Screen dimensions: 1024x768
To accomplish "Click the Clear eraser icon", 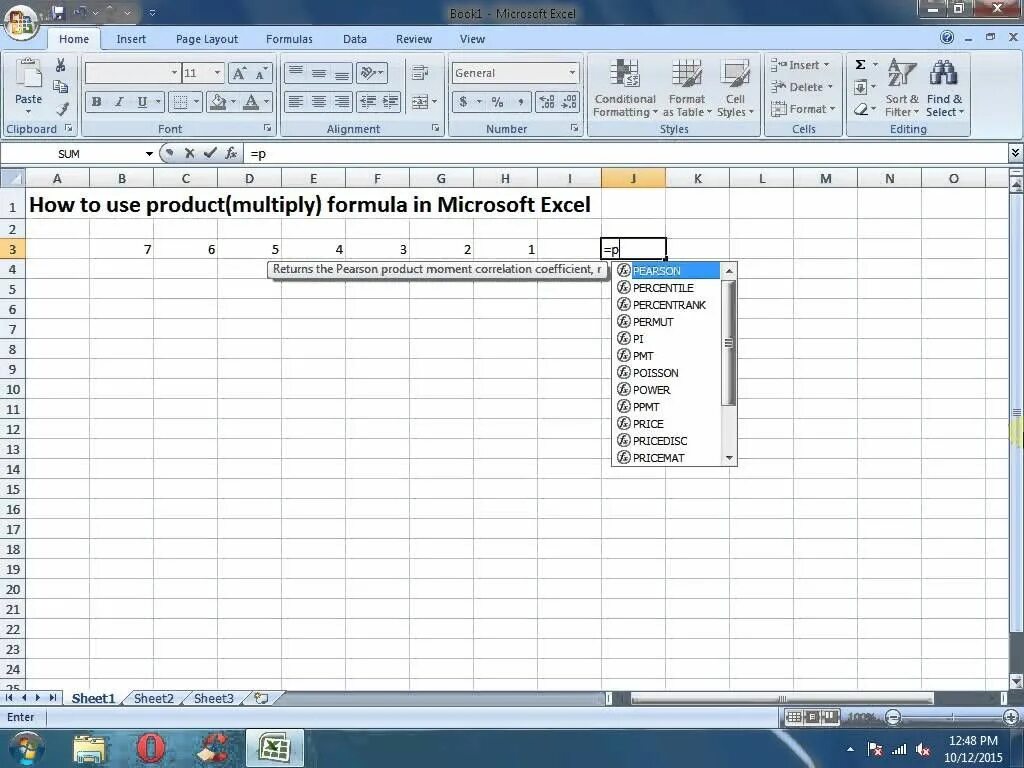I will tap(861, 109).
